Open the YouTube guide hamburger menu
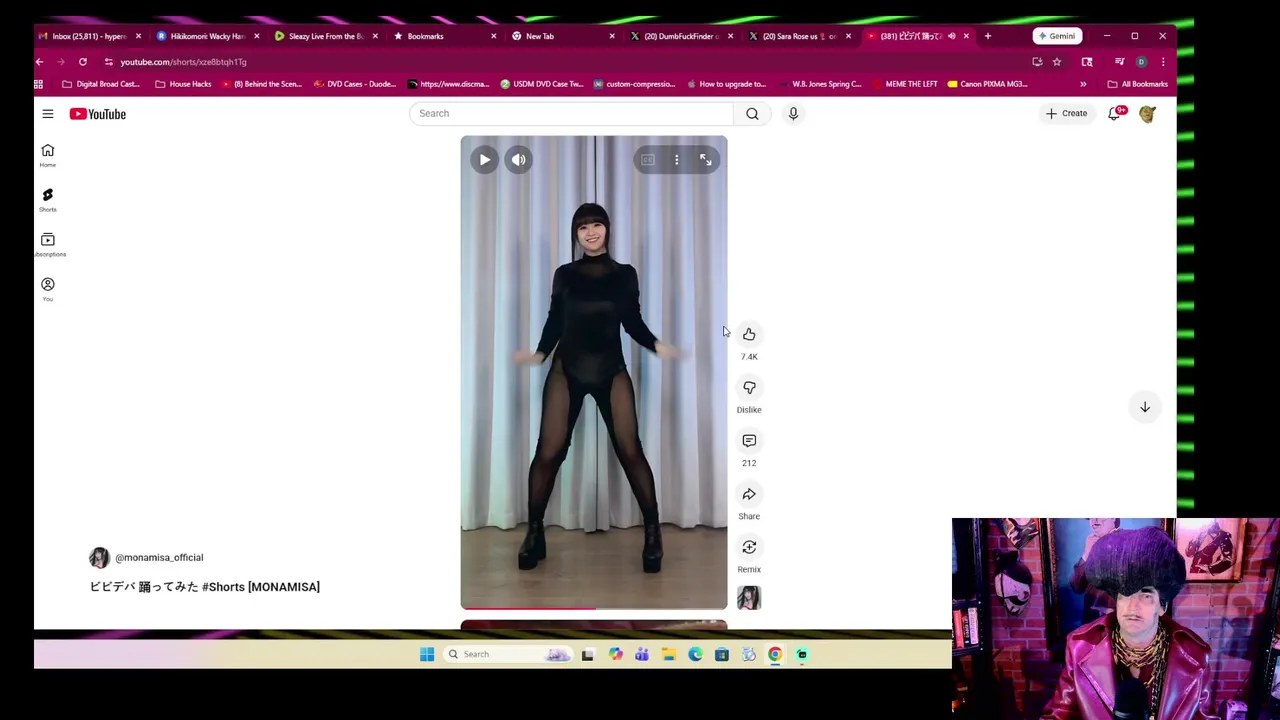The image size is (1280, 720). point(47,114)
